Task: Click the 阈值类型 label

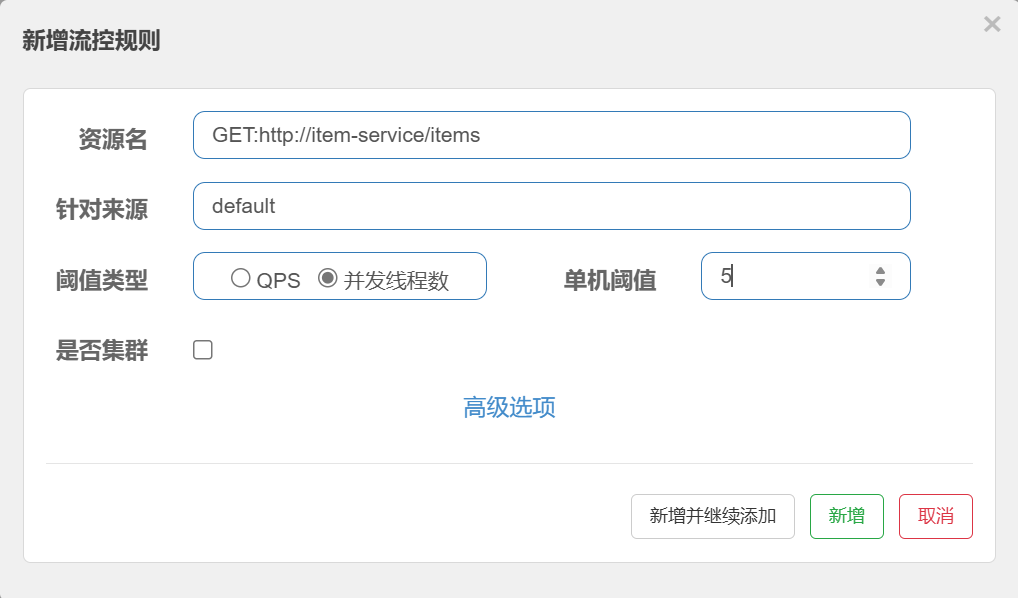Action: pos(102,281)
